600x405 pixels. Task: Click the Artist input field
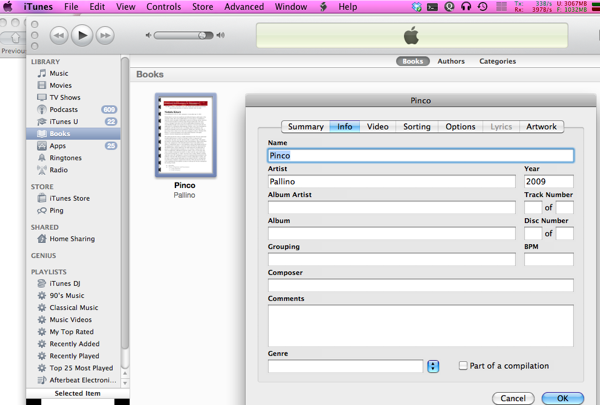coord(391,181)
